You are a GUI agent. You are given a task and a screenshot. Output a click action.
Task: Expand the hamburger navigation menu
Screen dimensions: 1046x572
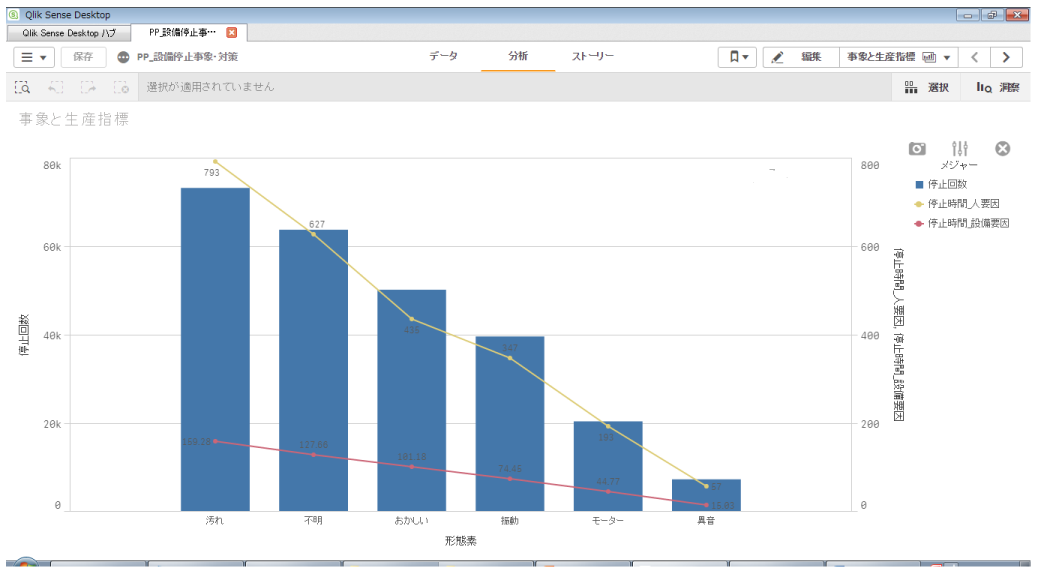coord(33,57)
